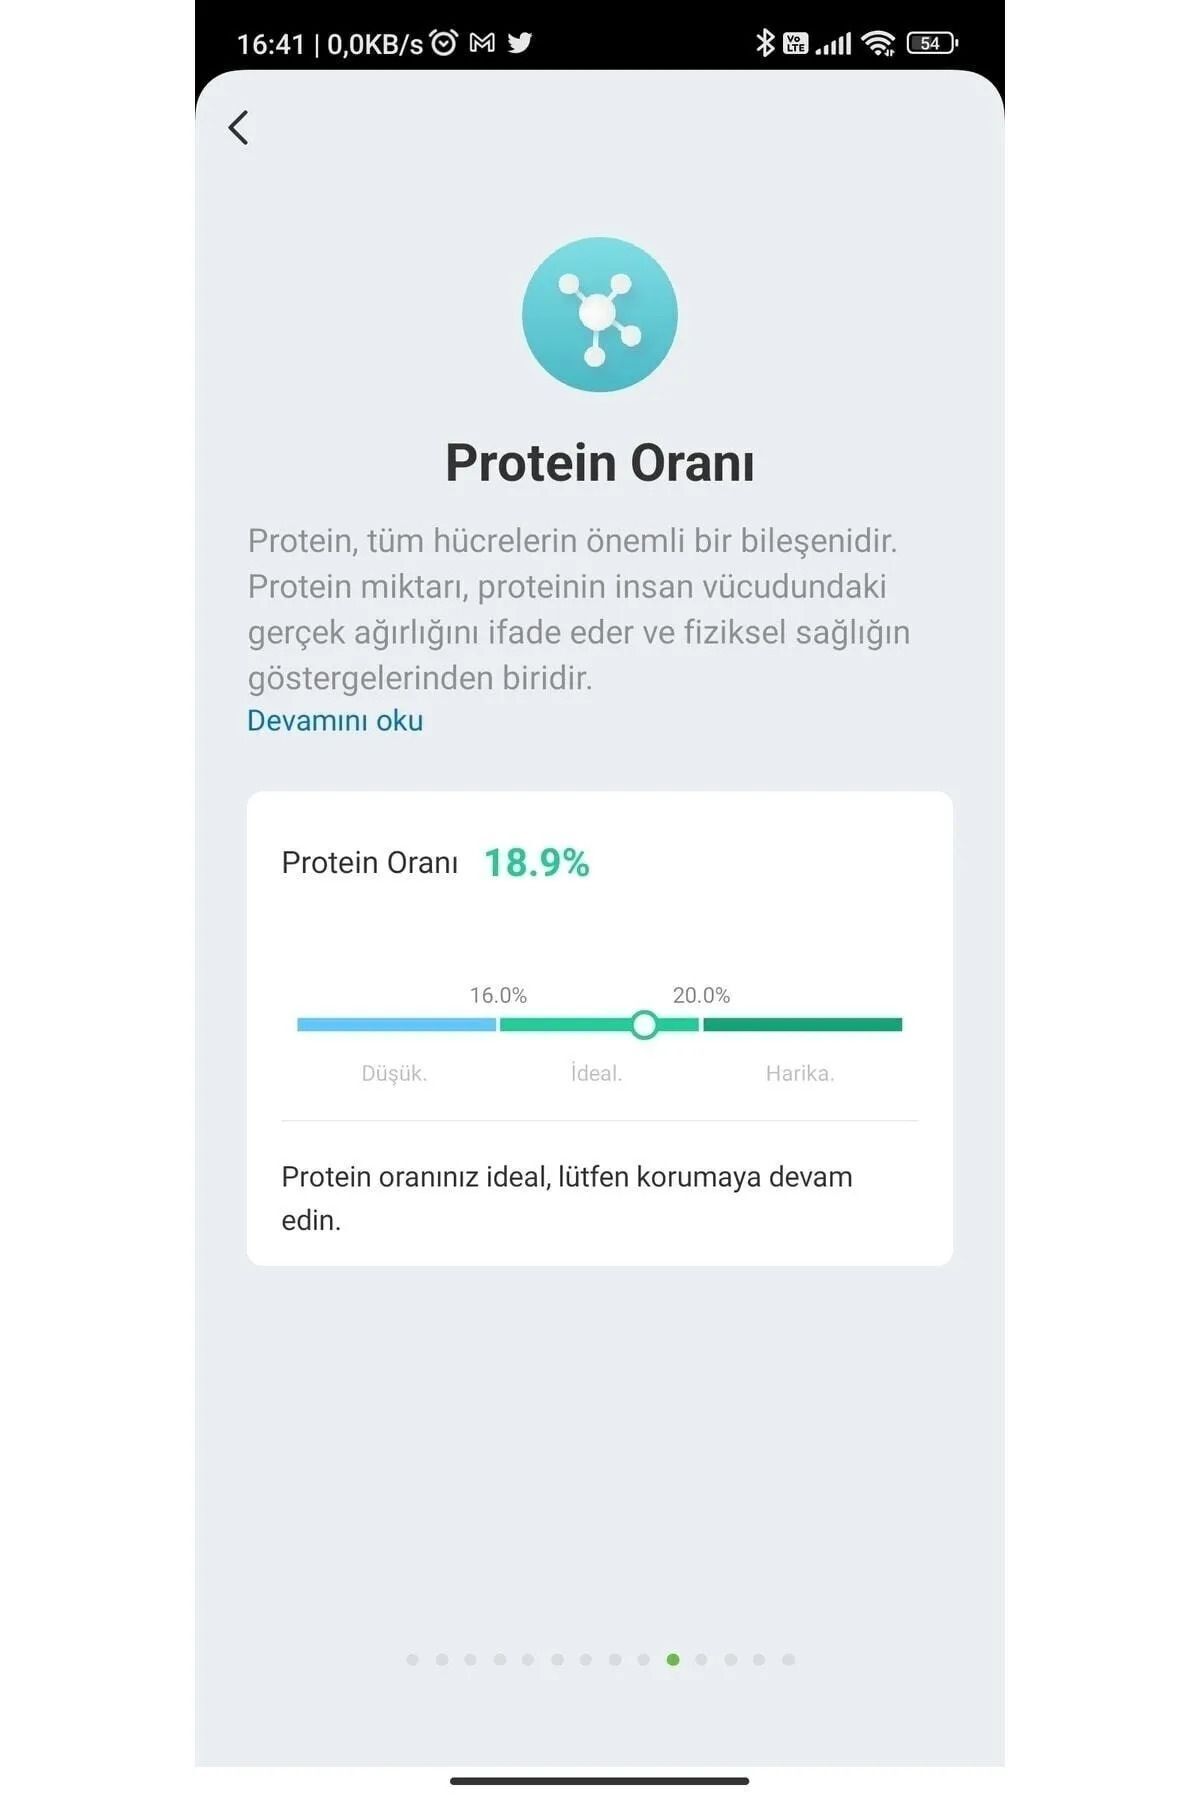
Task: Tap the signal strength bars
Action: pos(833,43)
